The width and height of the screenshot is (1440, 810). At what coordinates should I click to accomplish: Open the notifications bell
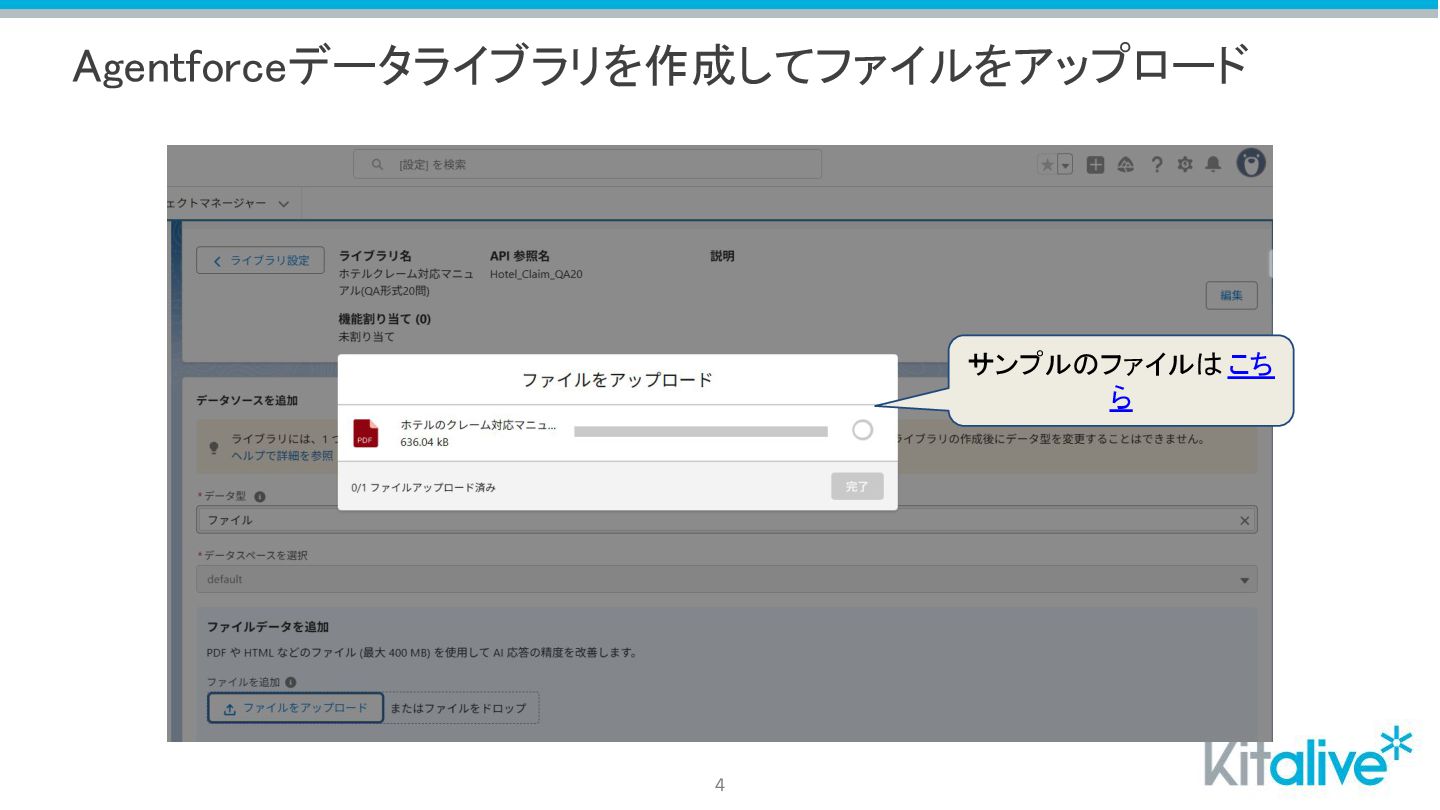pos(1213,164)
